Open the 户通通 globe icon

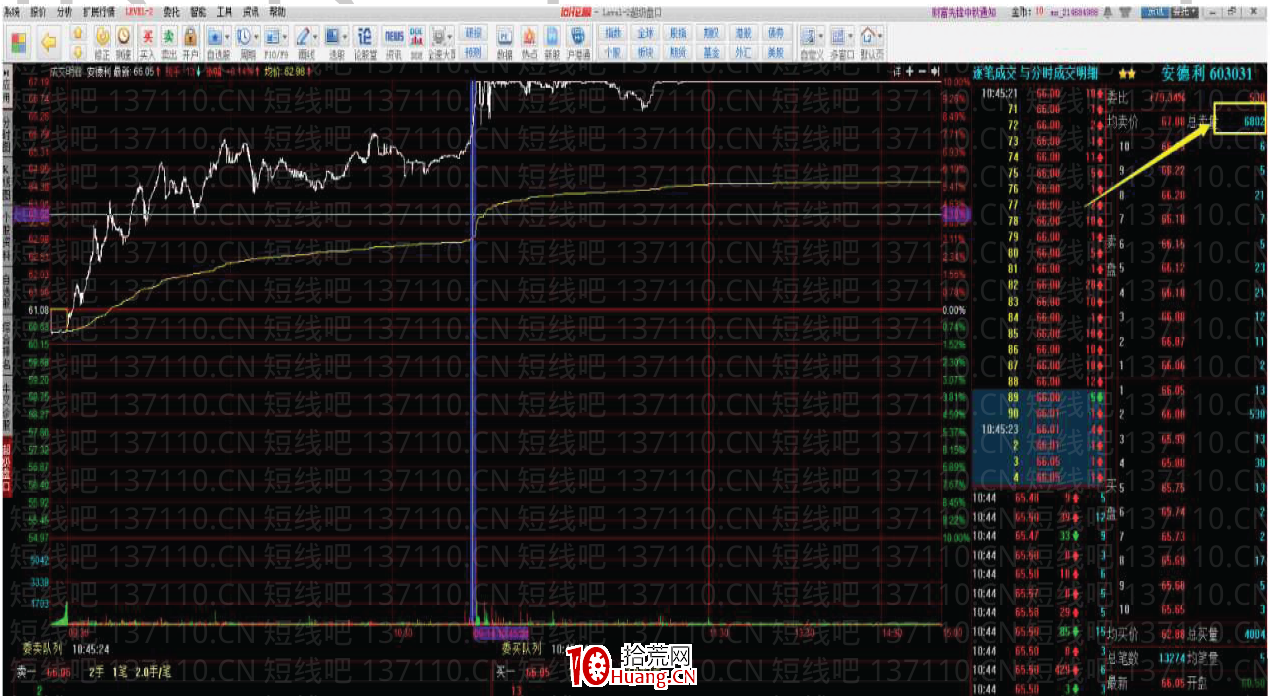[578, 35]
